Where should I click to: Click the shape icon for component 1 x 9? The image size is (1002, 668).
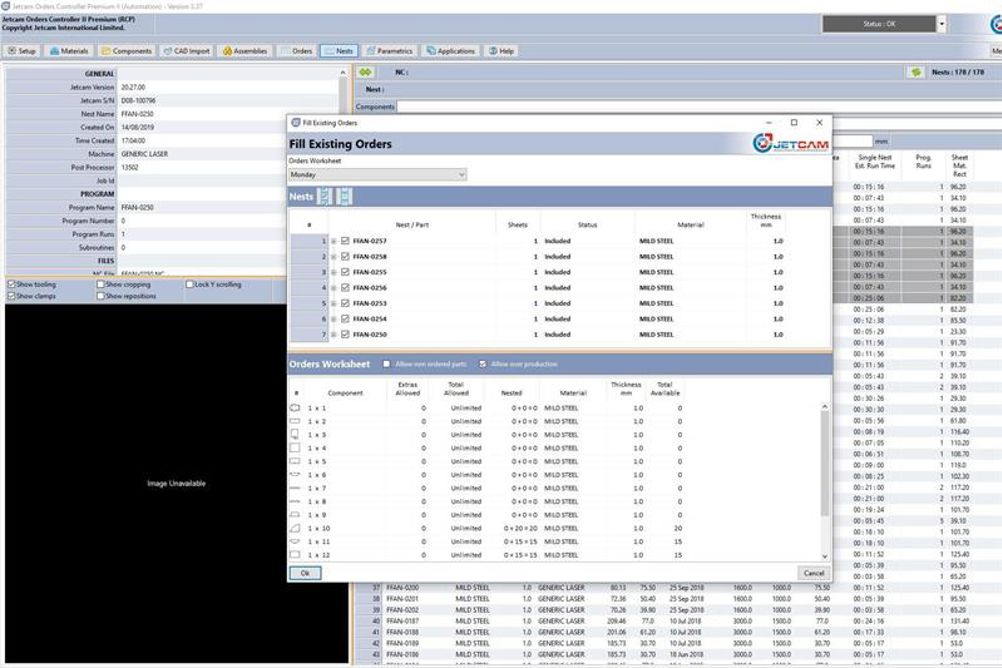pos(295,515)
